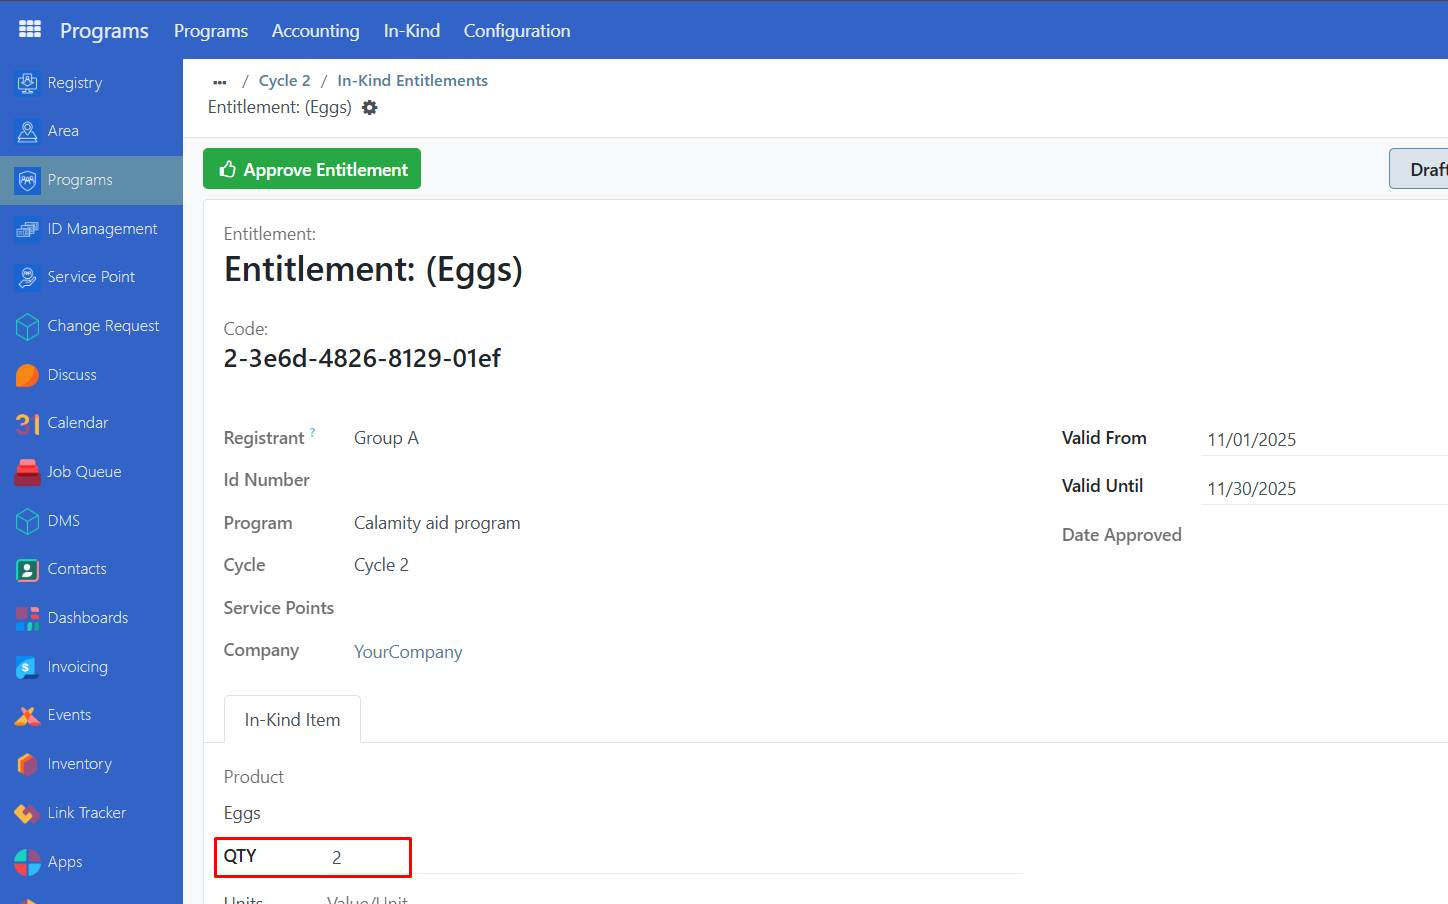Open the Discuss app icon
Image resolution: width=1448 pixels, height=904 pixels.
[28, 375]
